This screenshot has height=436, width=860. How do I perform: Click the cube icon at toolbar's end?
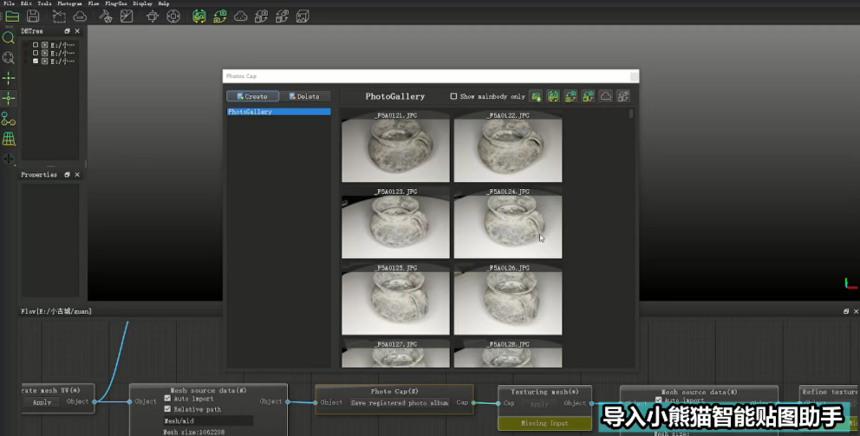pyautogui.click(x=303, y=16)
